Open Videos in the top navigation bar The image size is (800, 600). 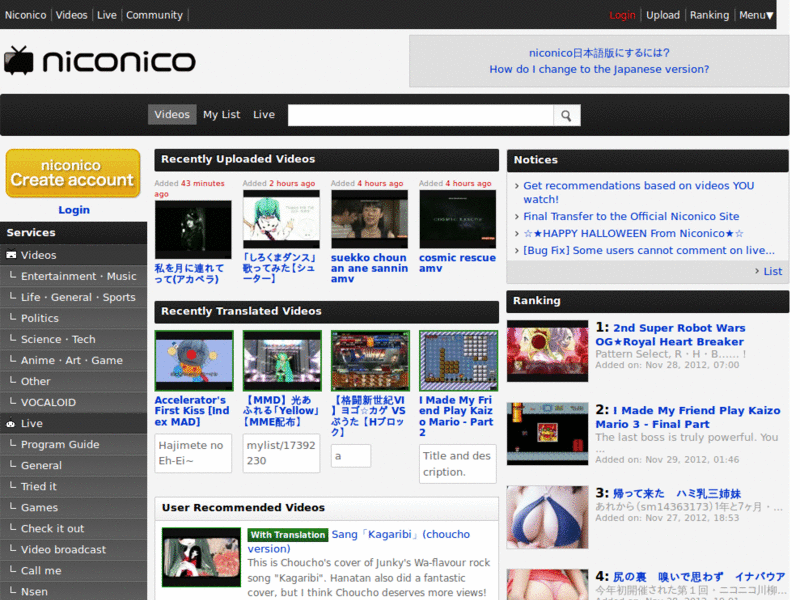coord(71,15)
